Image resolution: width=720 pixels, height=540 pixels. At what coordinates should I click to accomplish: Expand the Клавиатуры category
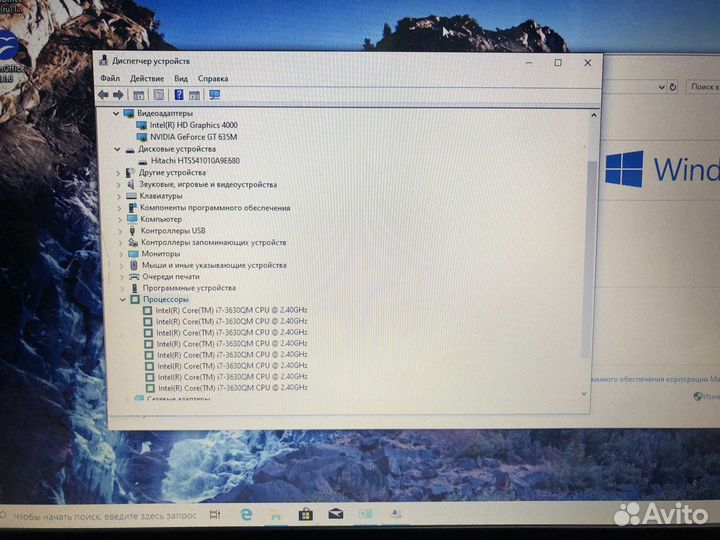point(119,196)
